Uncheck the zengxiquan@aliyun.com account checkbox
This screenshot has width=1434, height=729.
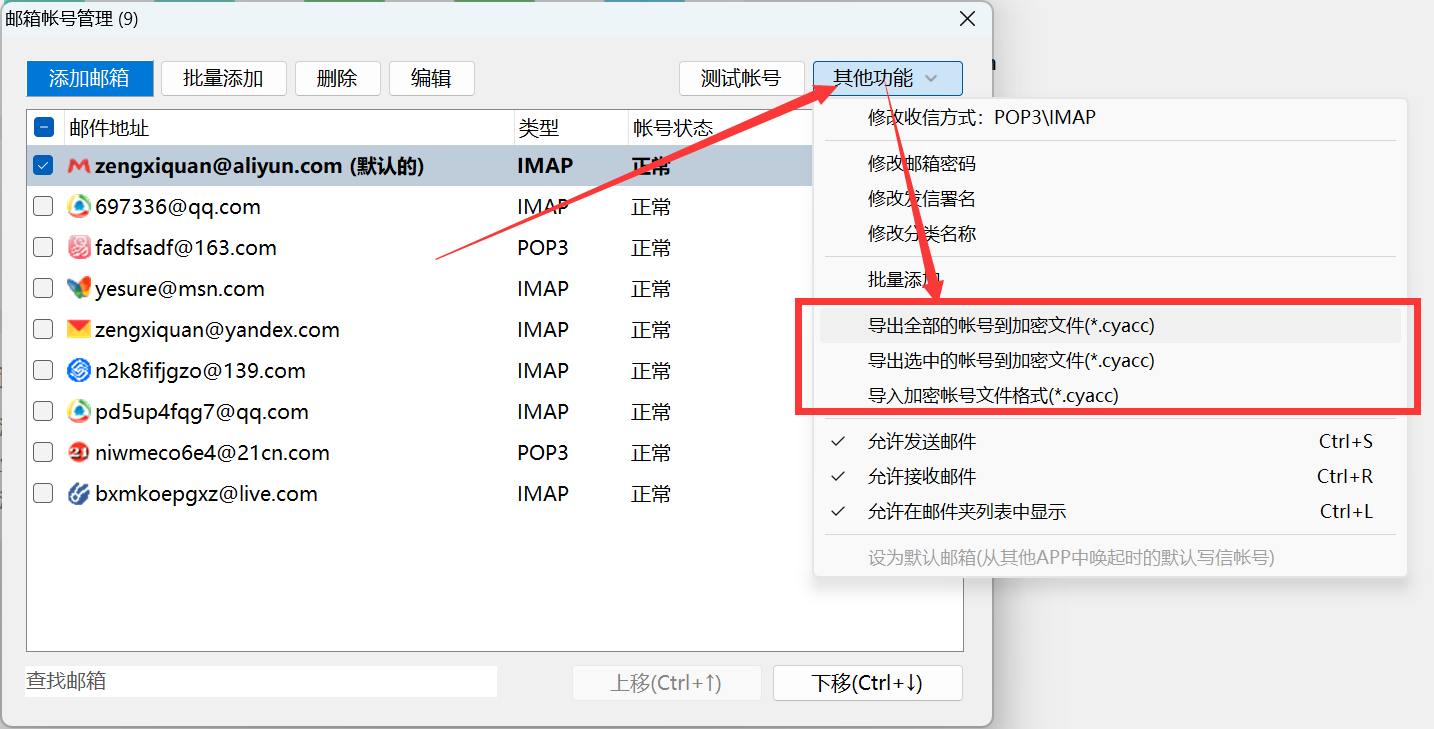coord(44,166)
